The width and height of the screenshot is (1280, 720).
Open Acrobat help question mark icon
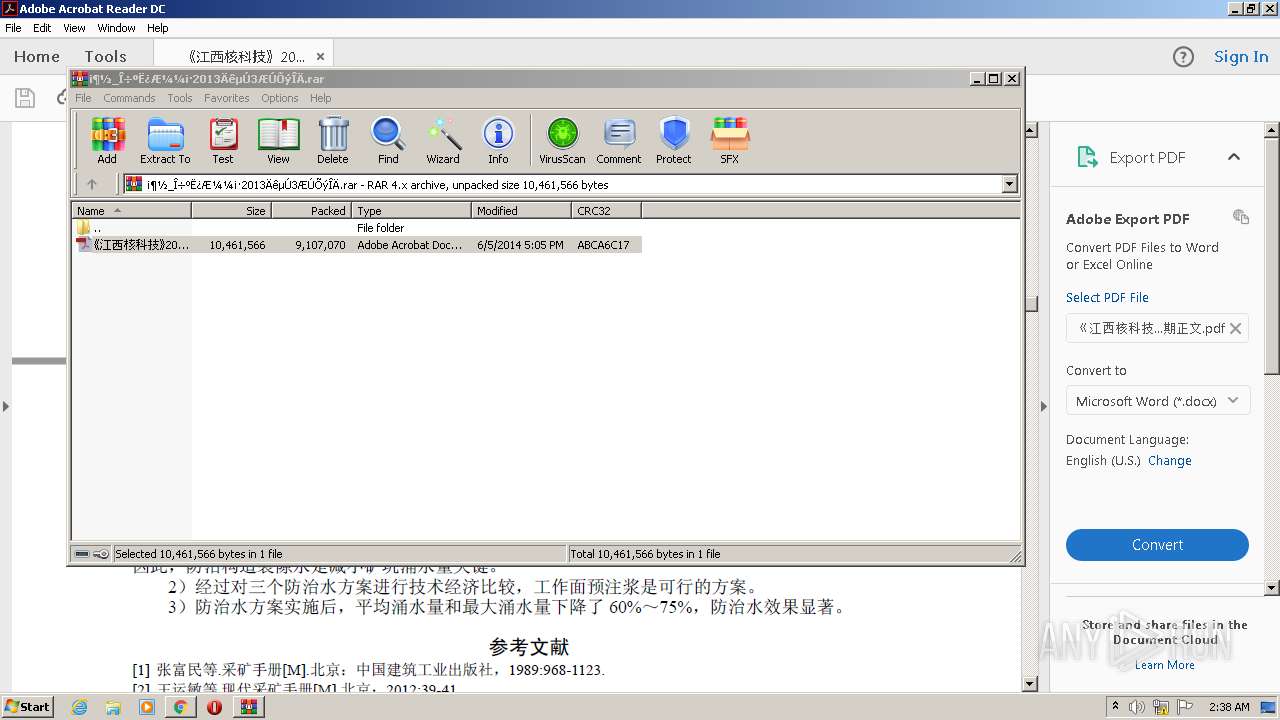(x=1183, y=57)
